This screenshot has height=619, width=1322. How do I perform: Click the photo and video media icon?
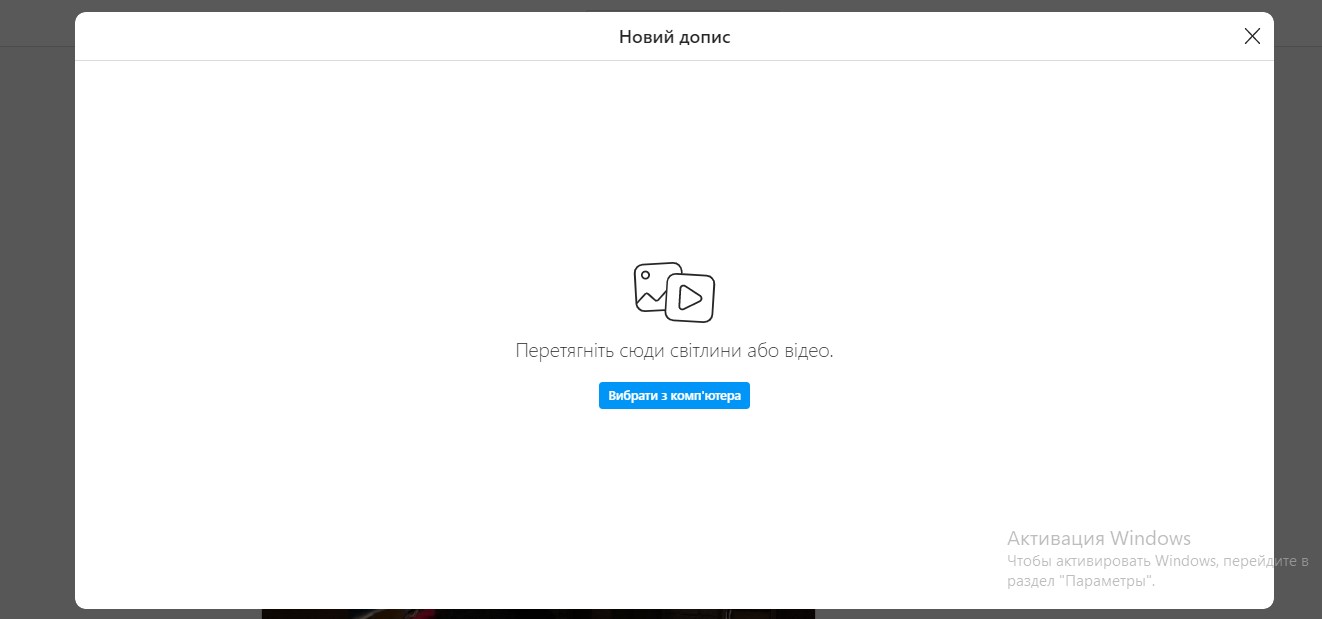(x=674, y=293)
